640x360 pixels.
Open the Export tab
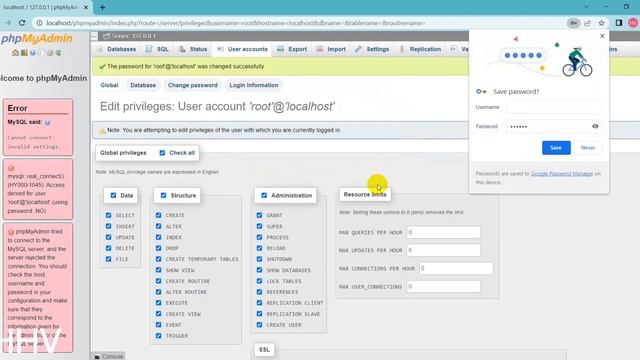(292, 49)
